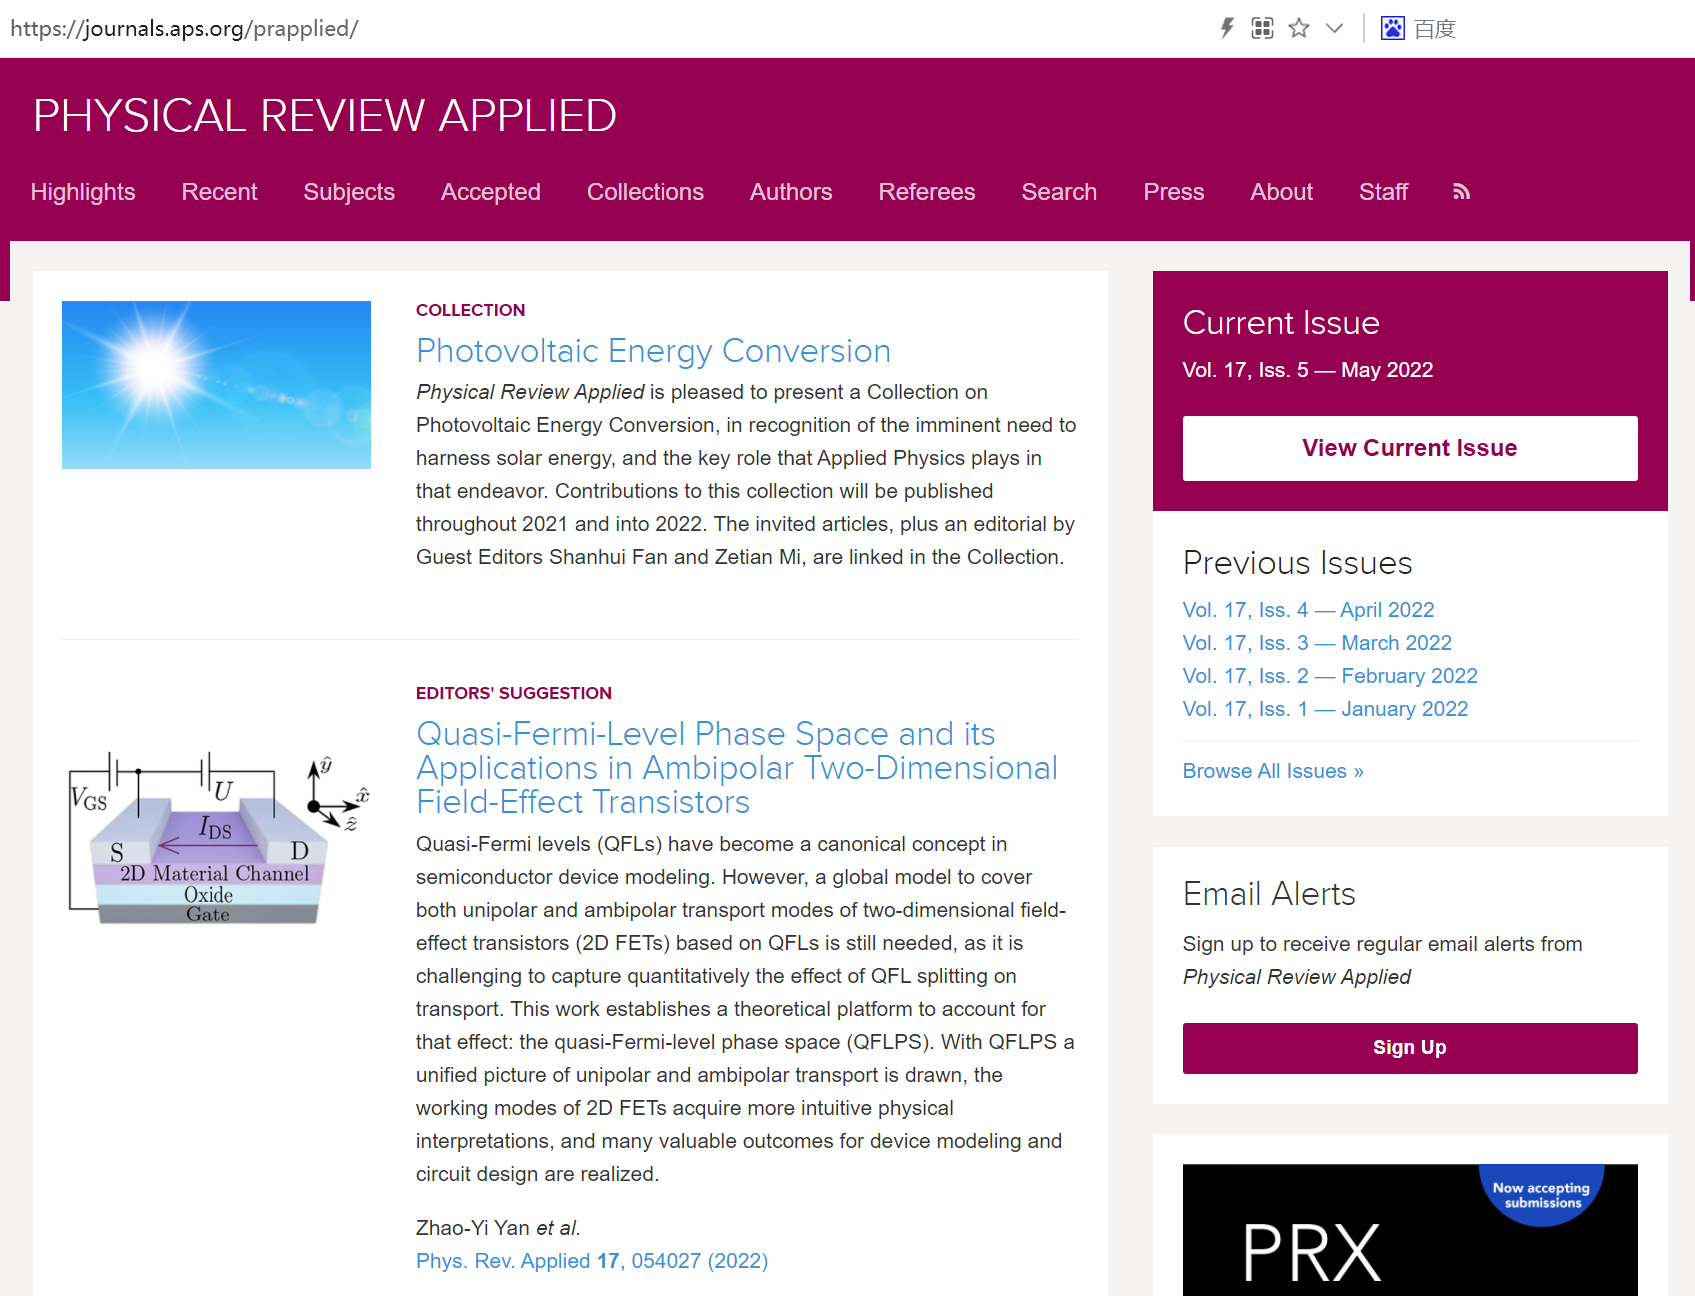Click the EDITORS' SUGGESTION label
The height and width of the screenshot is (1296, 1695).
[514, 693]
